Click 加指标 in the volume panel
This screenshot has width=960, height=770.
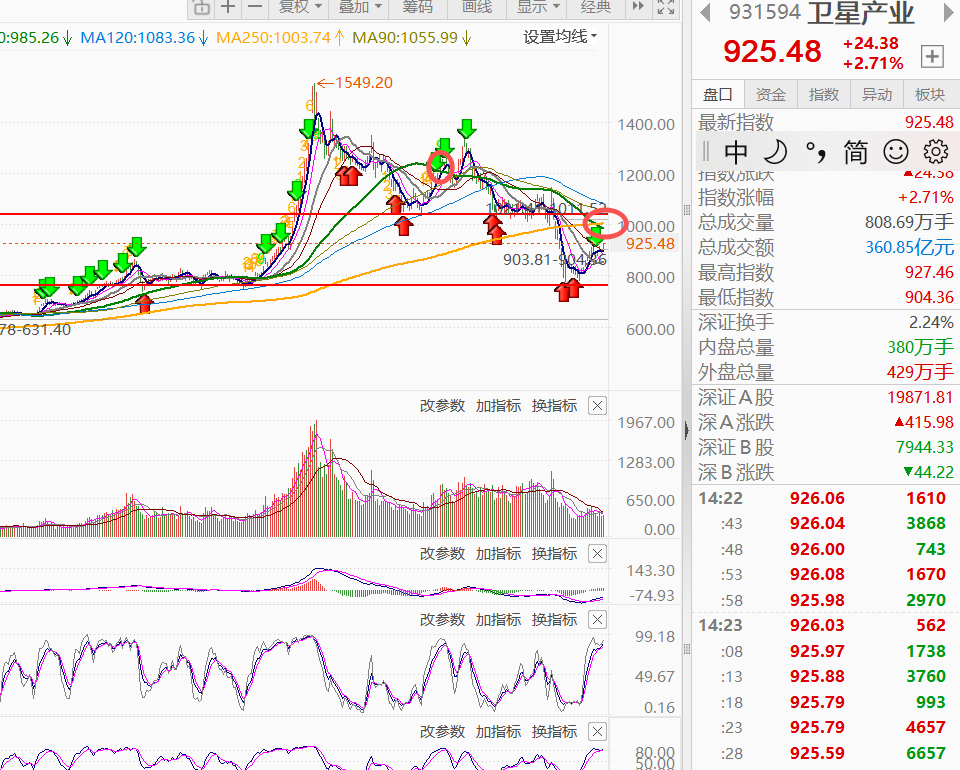click(498, 405)
